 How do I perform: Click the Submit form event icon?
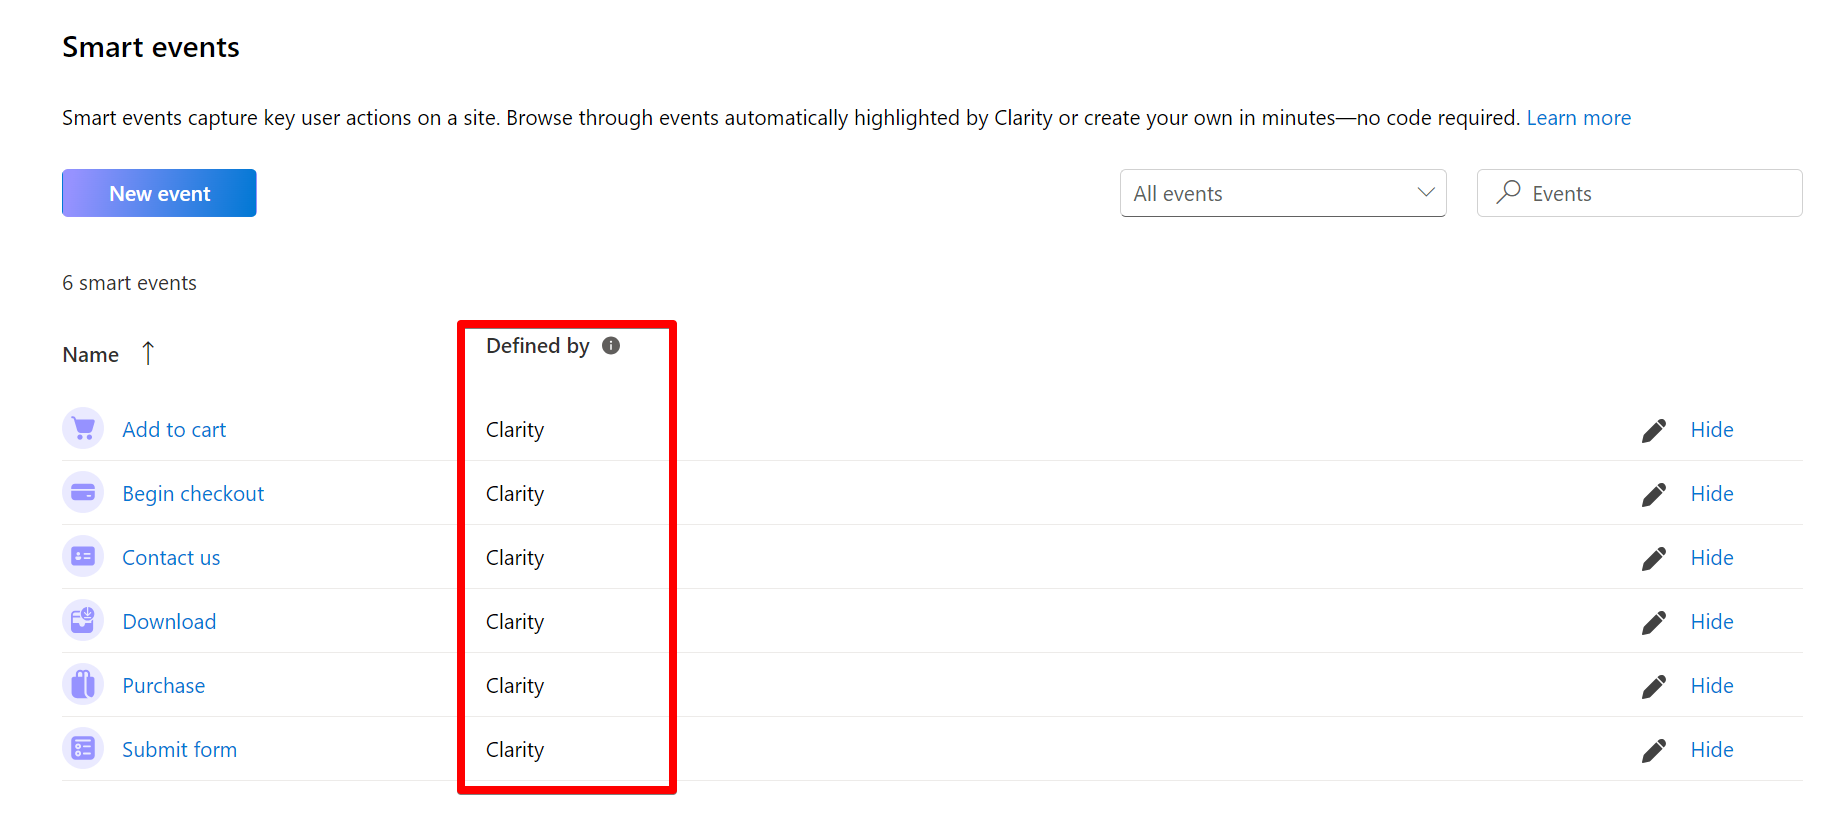[x=82, y=748]
